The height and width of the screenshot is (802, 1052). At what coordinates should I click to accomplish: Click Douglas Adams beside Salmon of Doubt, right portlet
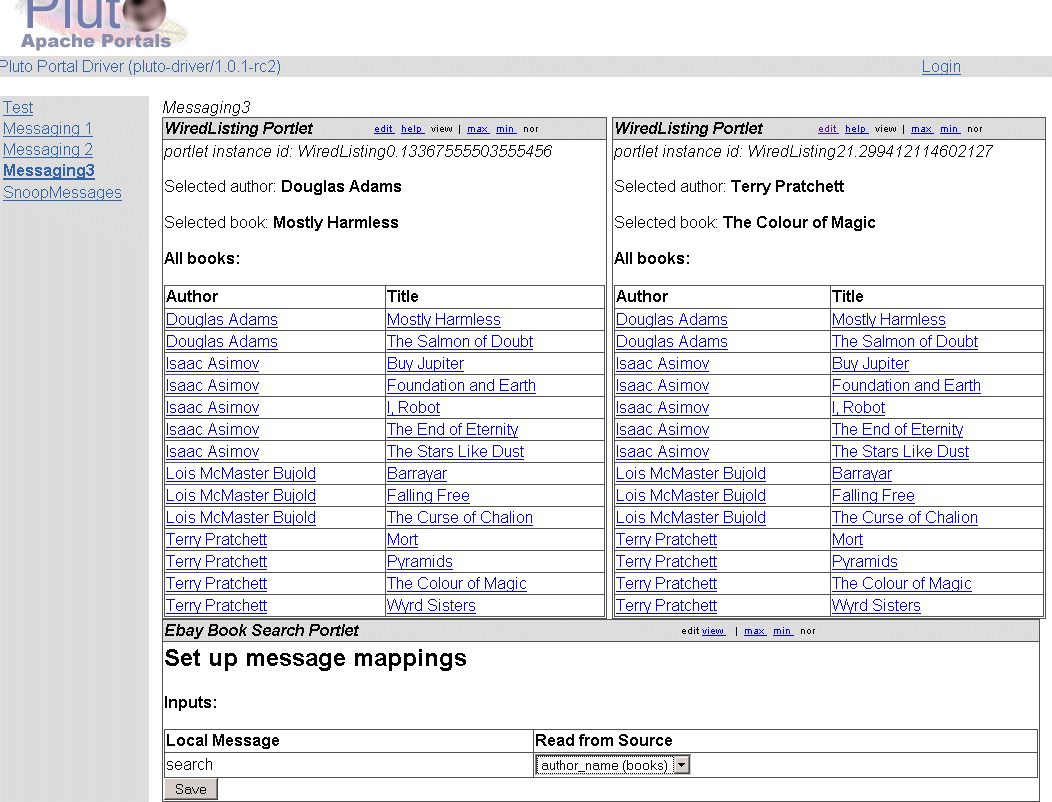pyautogui.click(x=672, y=342)
